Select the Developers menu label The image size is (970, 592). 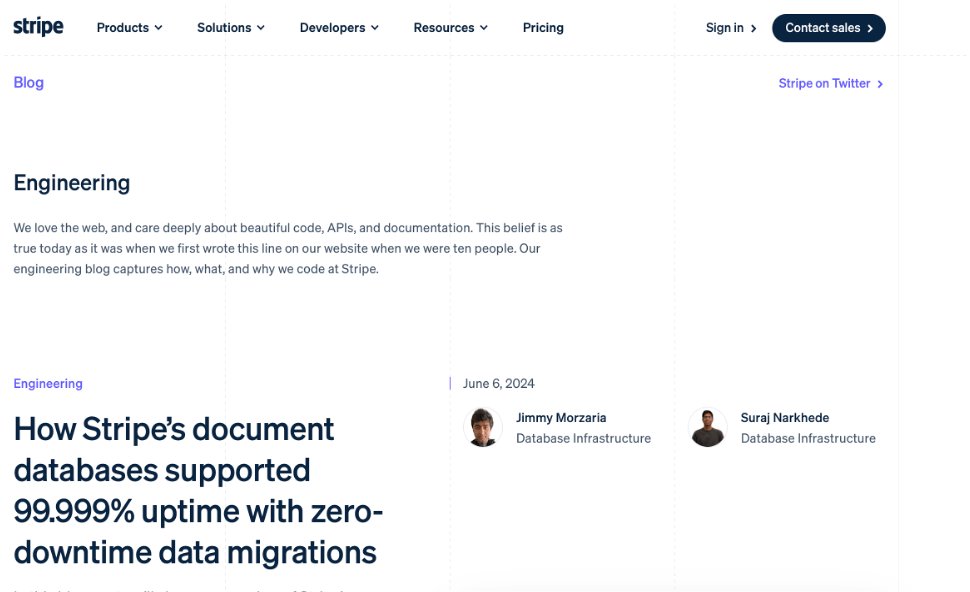coord(332,28)
